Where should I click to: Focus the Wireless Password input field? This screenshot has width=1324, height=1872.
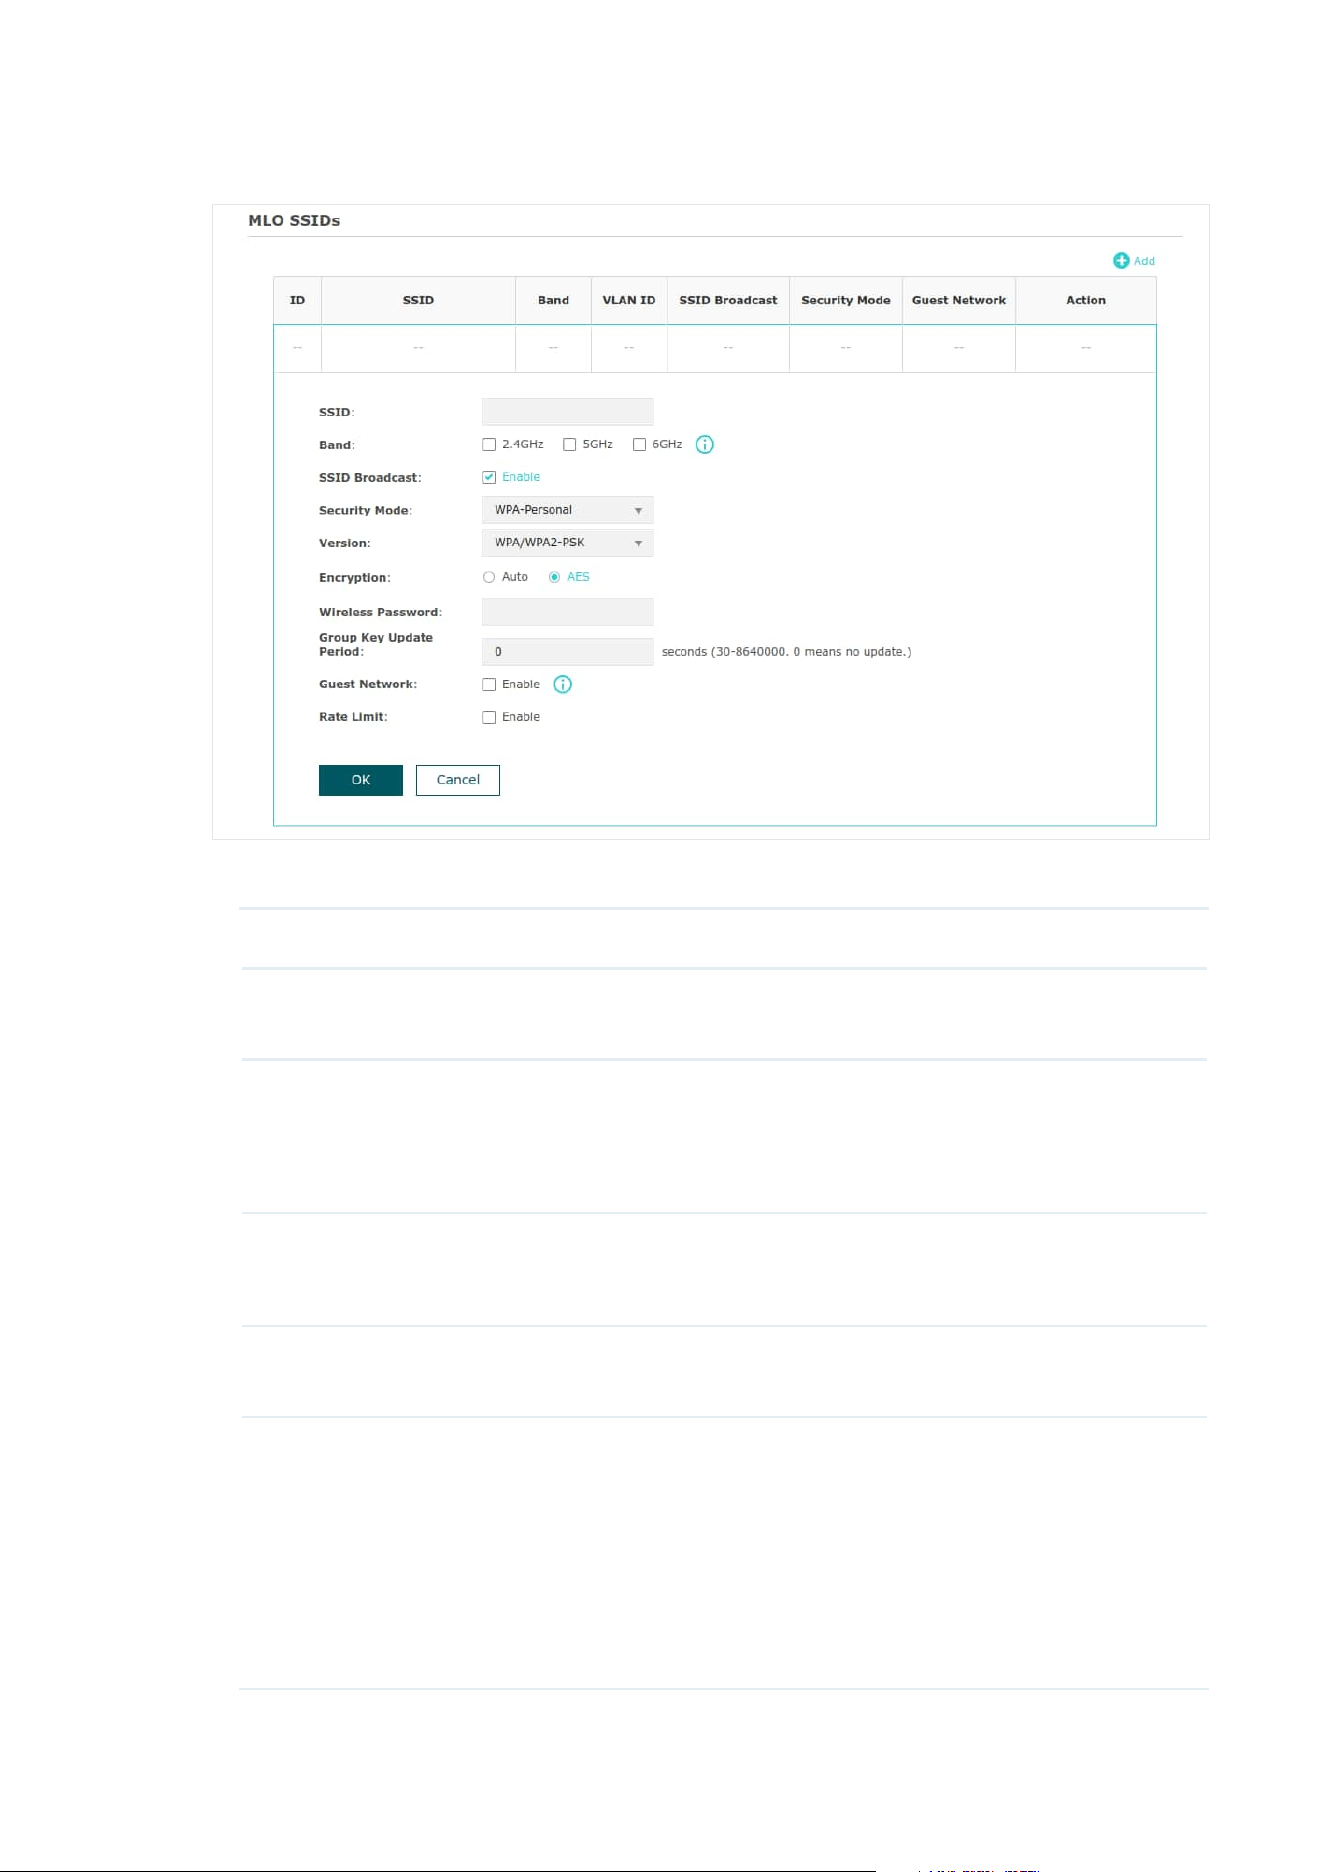click(567, 612)
